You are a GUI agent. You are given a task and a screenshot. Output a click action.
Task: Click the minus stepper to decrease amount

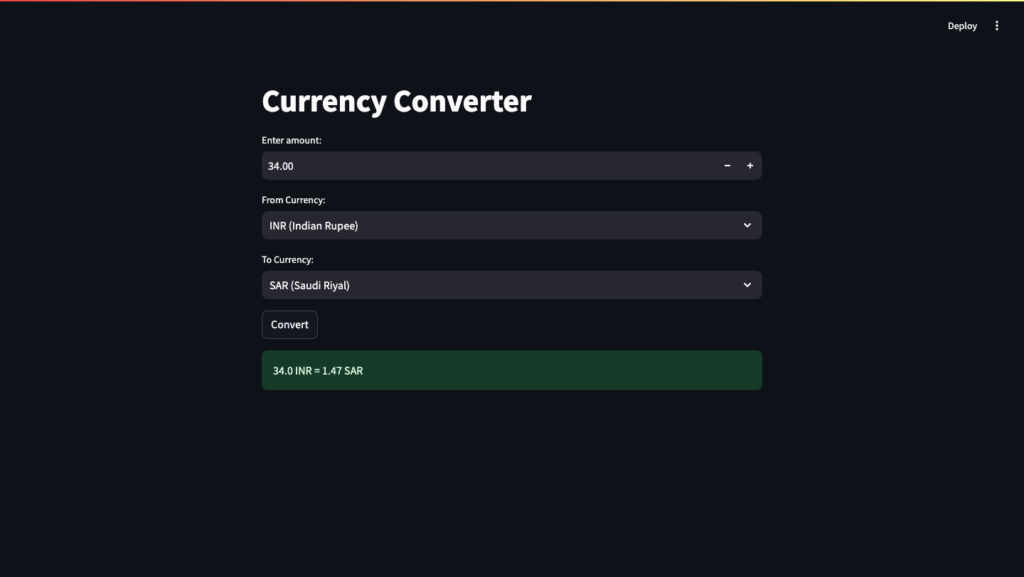pos(727,165)
